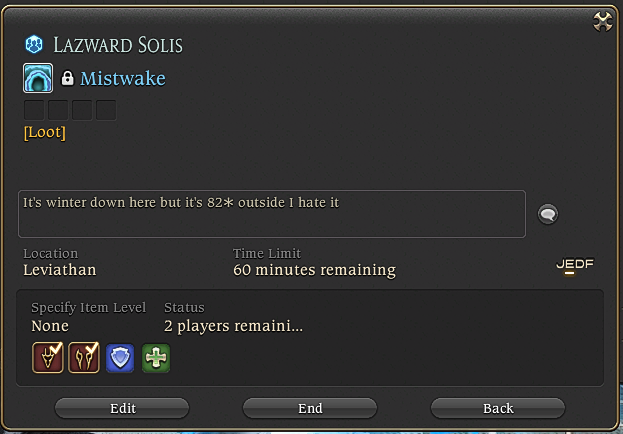Click the first filled DPS slot with checkmark
The width and height of the screenshot is (623, 434).
[x=48, y=358]
